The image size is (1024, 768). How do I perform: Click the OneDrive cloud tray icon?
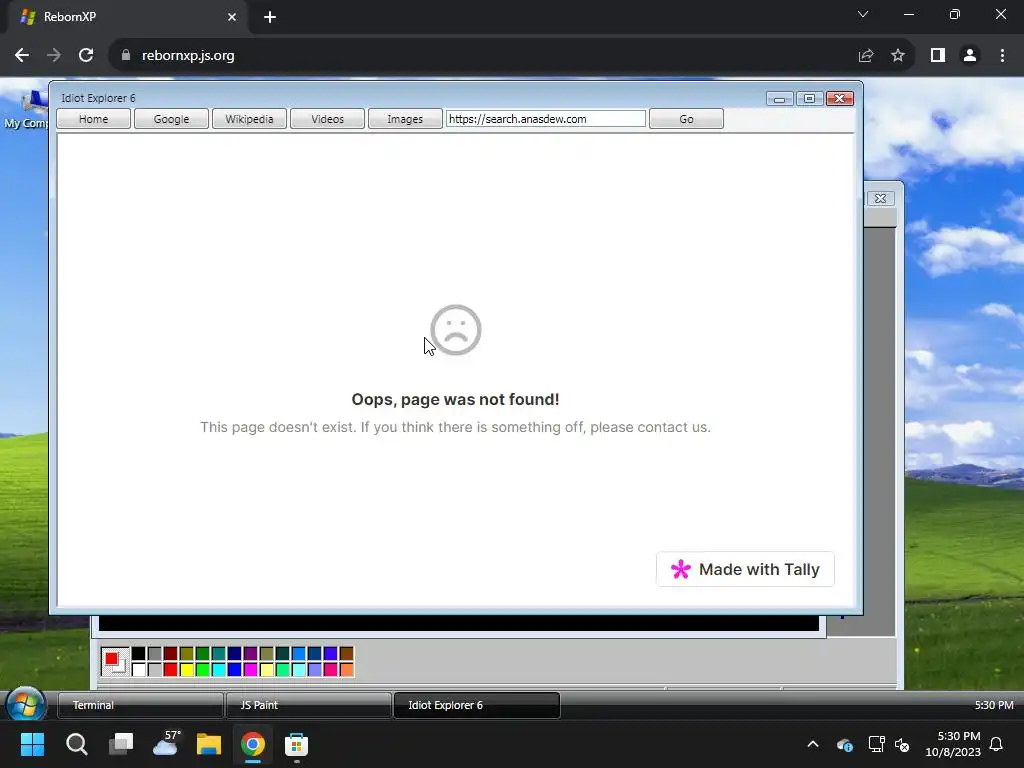pos(844,744)
